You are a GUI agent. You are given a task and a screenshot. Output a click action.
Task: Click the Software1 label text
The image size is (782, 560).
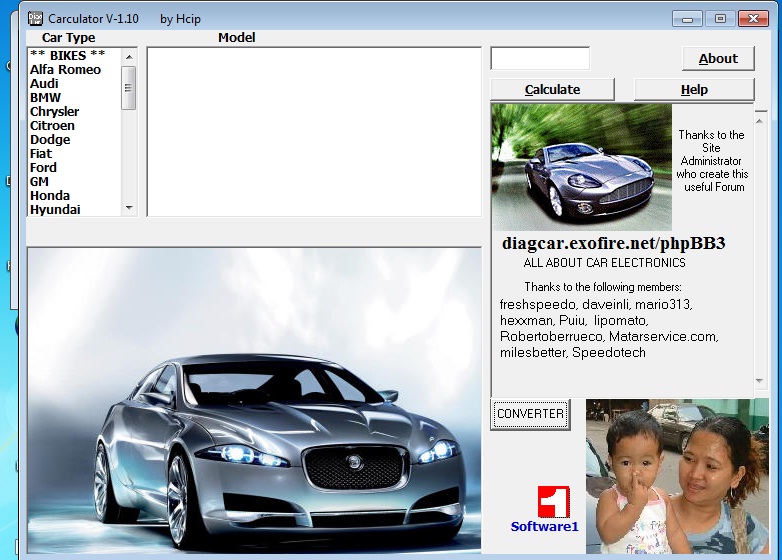tap(545, 527)
